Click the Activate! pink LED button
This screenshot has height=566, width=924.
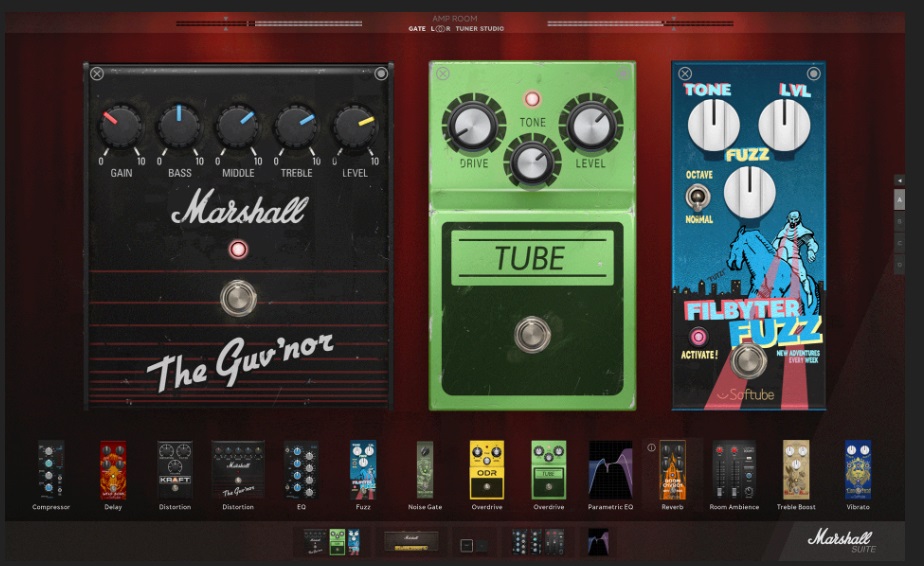pos(698,337)
